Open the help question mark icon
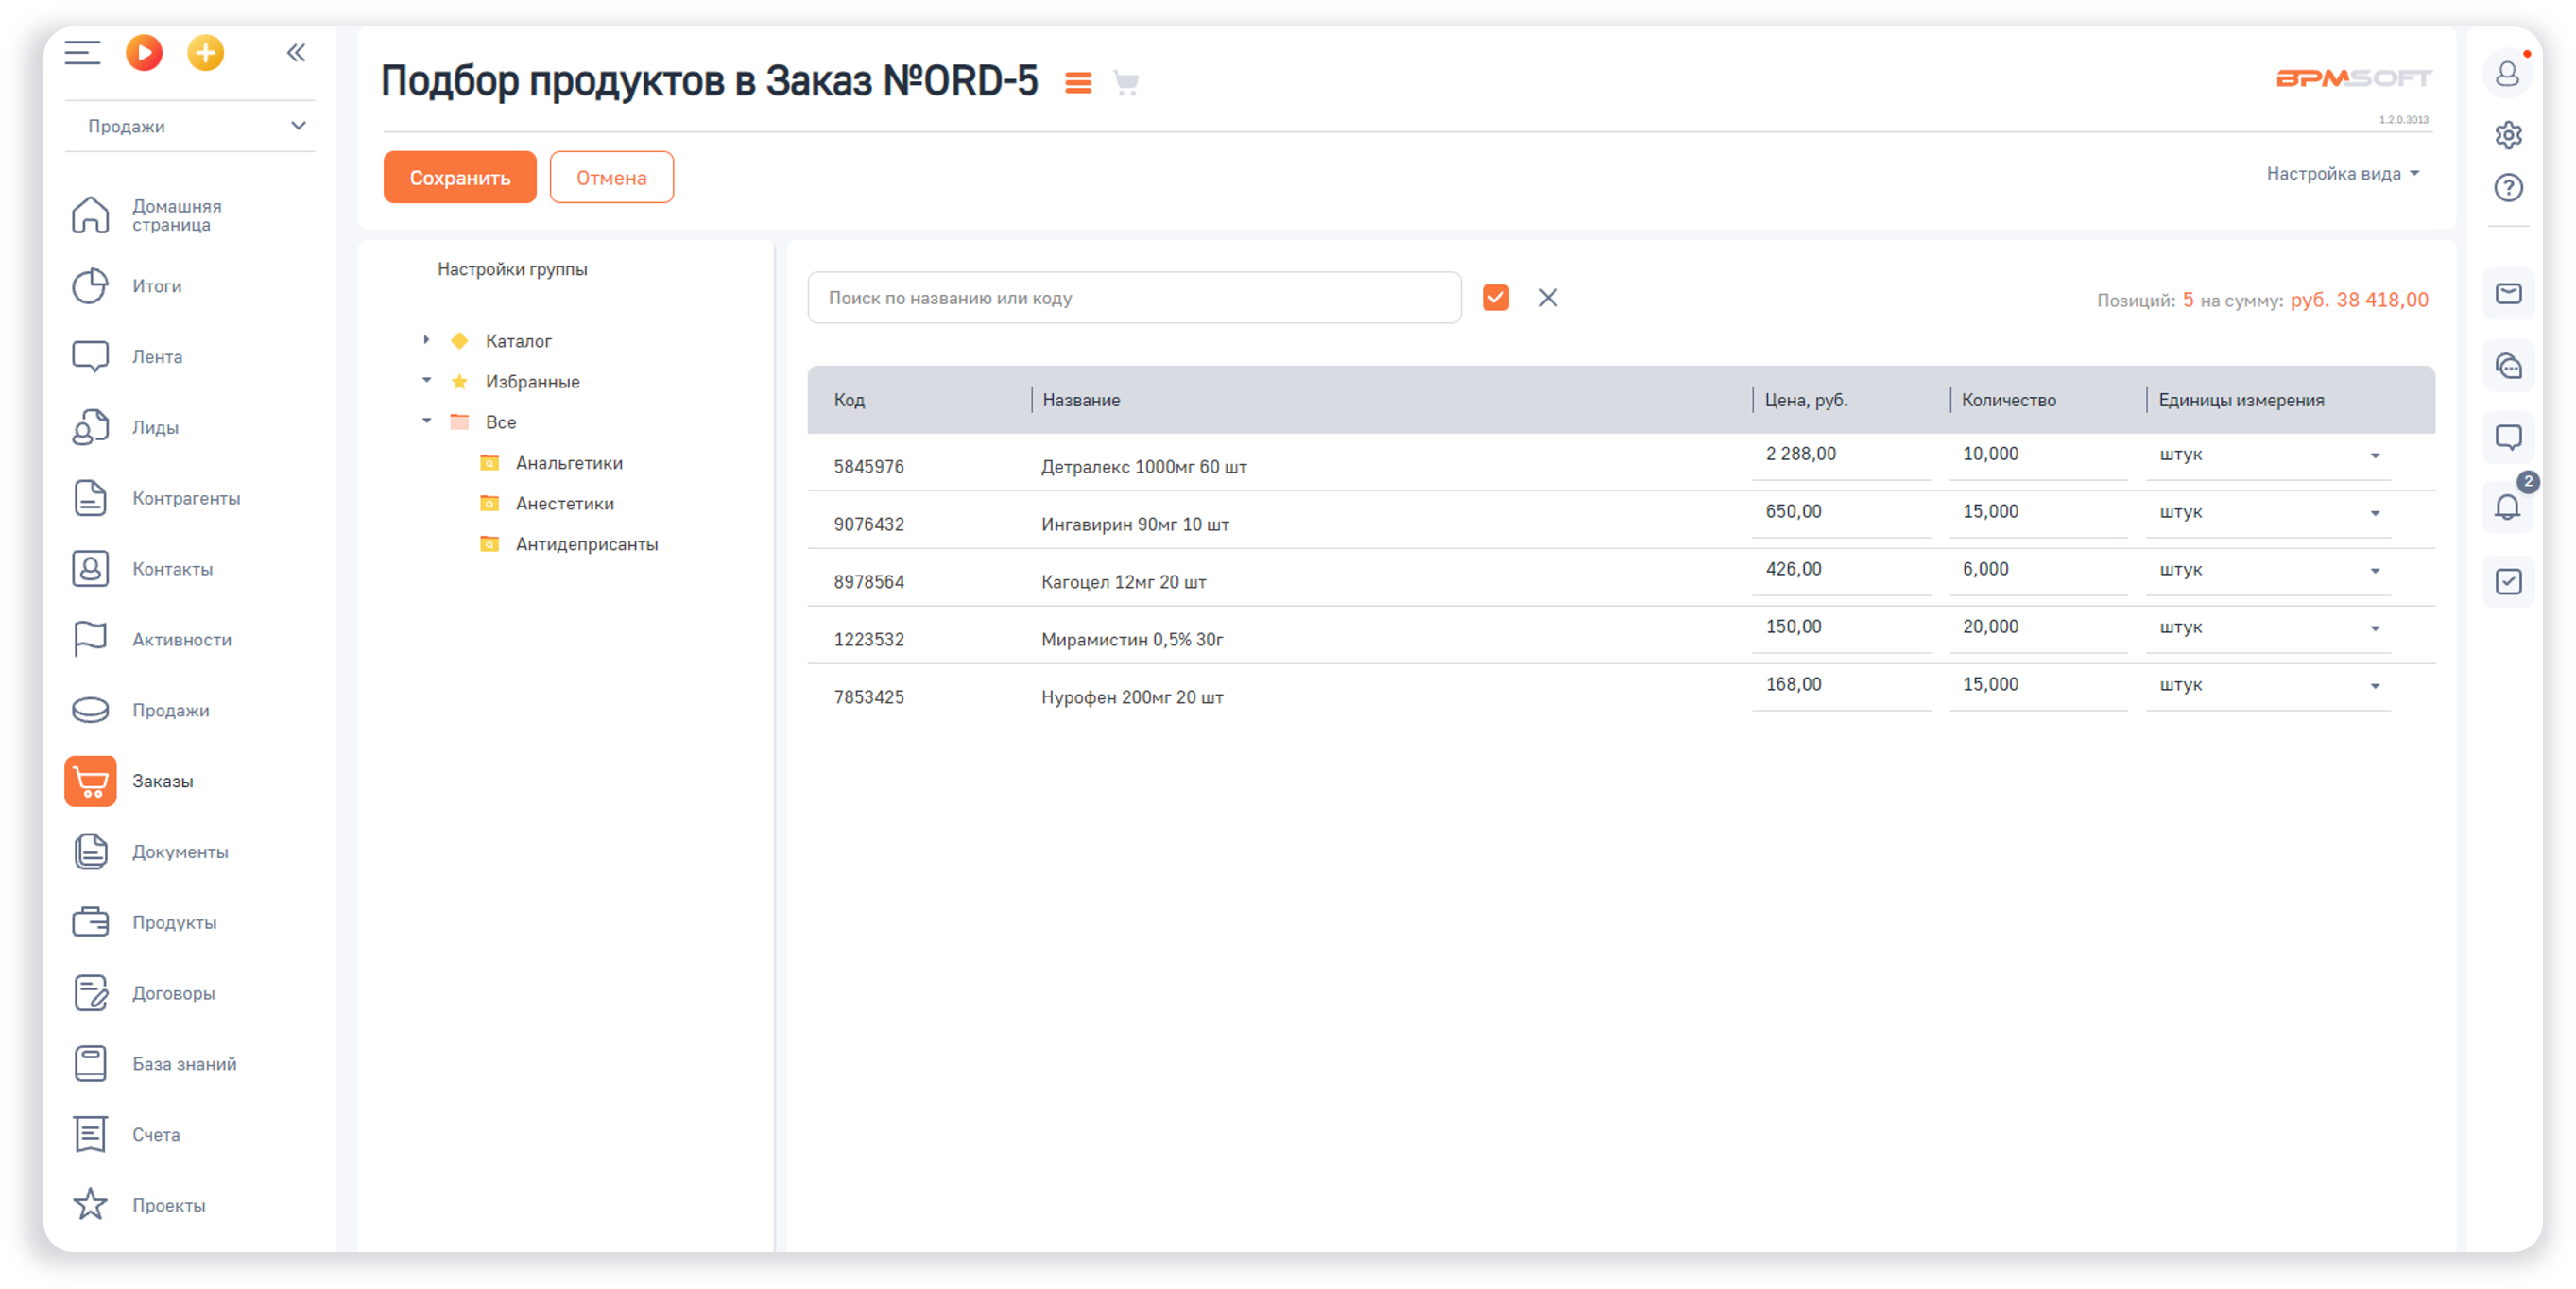This screenshot has width=2576, height=1289. (2508, 188)
